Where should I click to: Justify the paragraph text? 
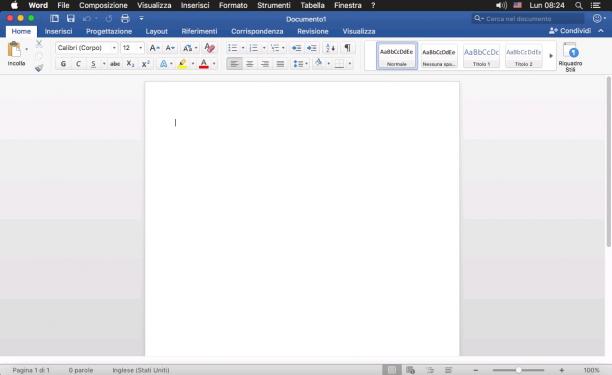click(280, 64)
